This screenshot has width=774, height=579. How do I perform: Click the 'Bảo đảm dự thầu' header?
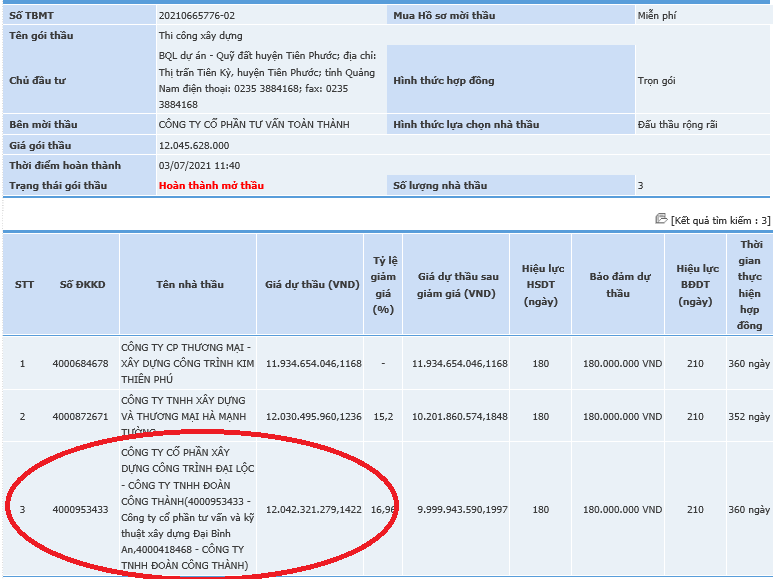(x=619, y=285)
